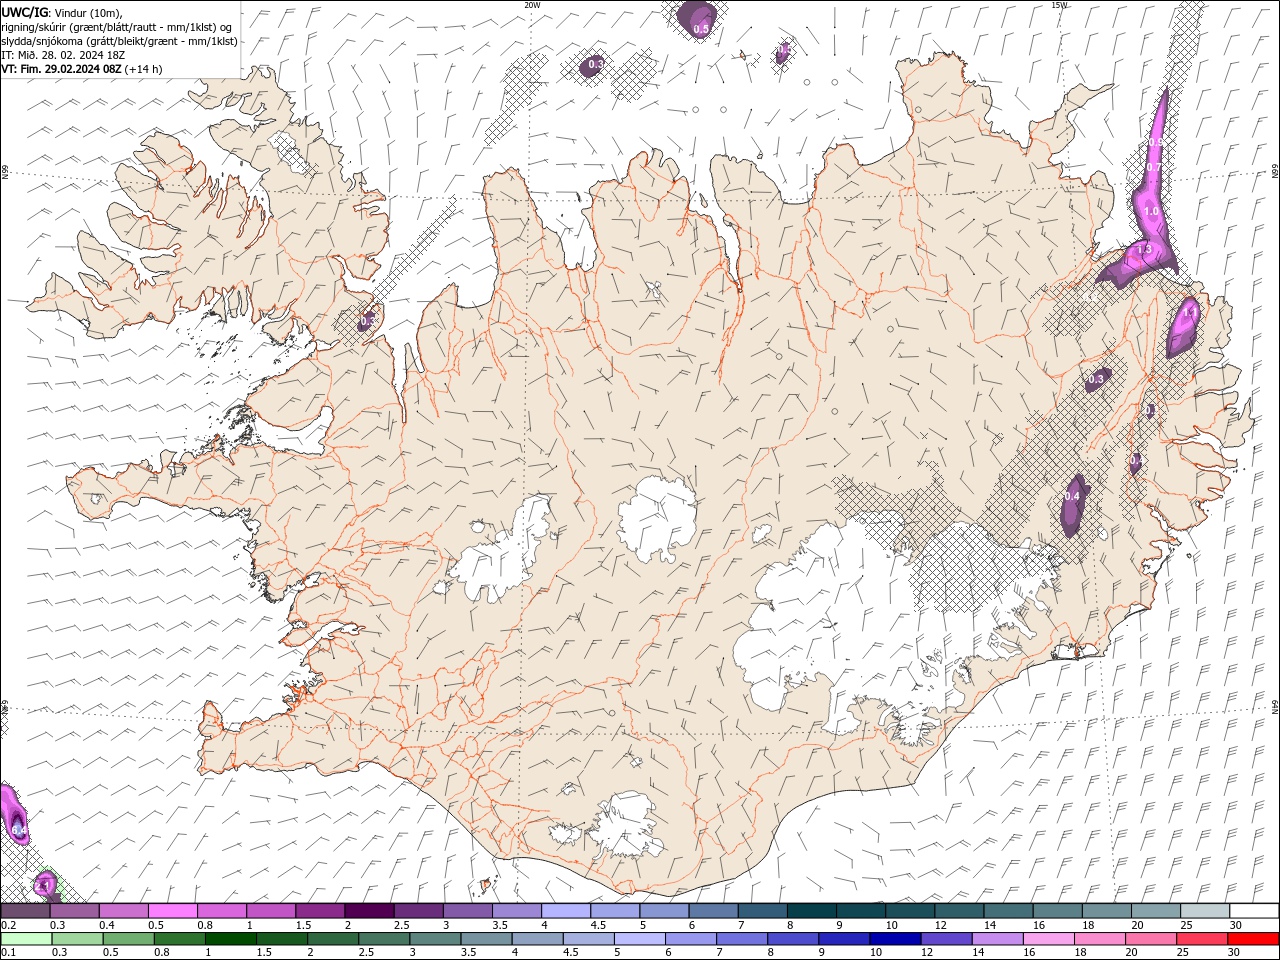This screenshot has width=1280, height=960.
Task: Click the snow legend swatch between 0.5 and 0.8
Action: point(172,910)
